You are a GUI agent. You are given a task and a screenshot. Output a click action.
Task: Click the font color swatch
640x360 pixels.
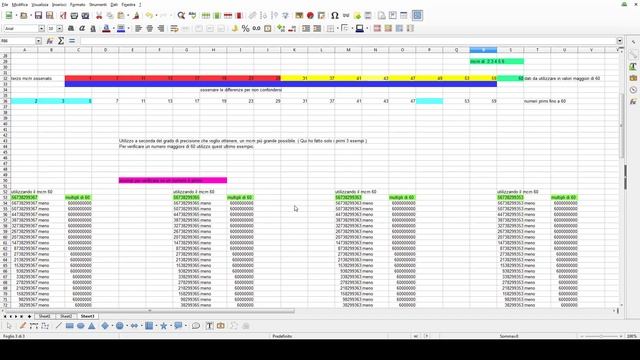[106, 29]
